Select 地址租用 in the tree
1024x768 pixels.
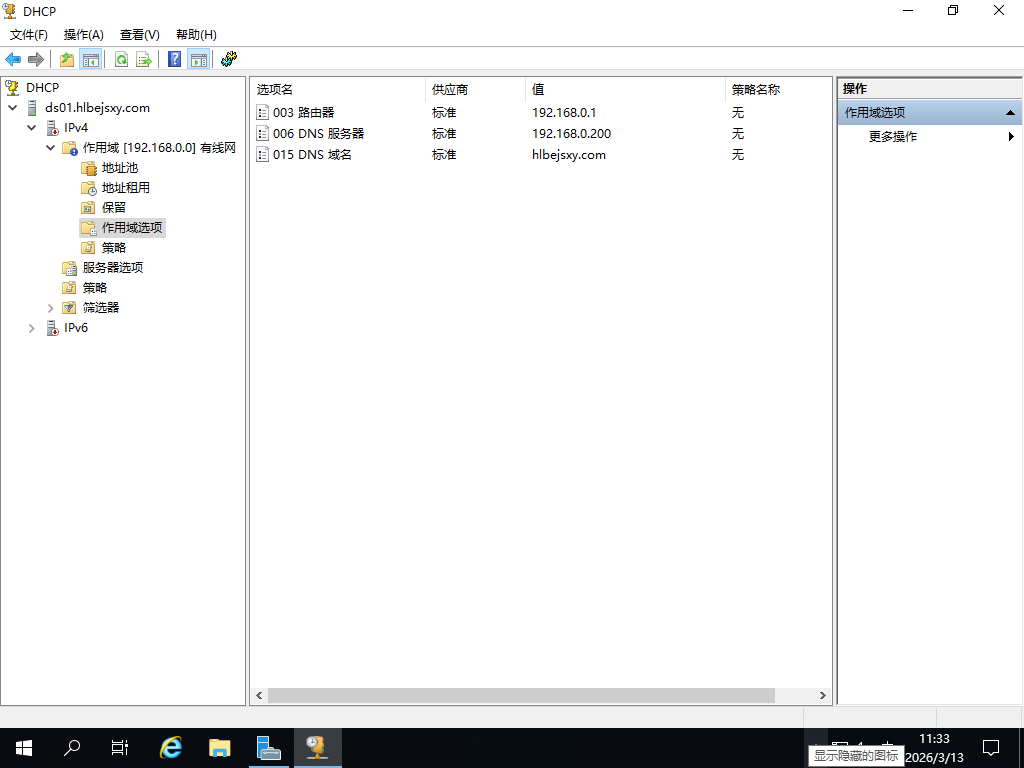125,188
